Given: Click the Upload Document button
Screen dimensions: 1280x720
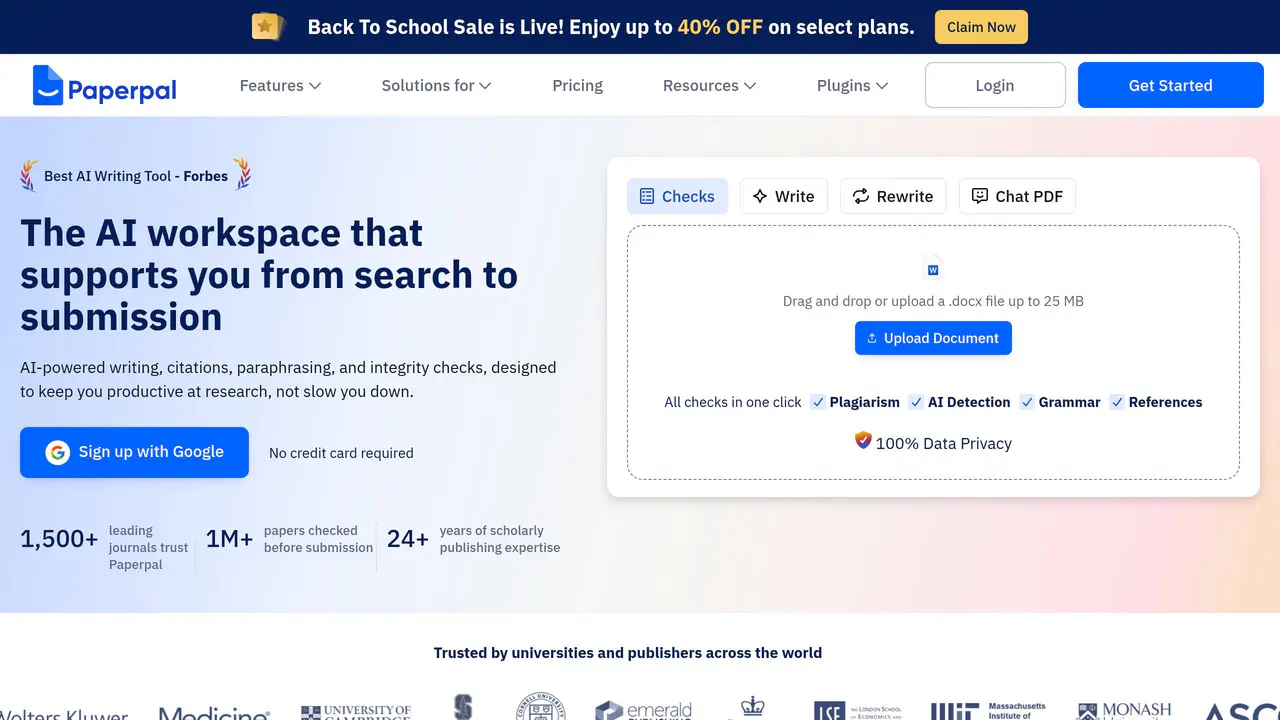Looking at the screenshot, I should (933, 338).
